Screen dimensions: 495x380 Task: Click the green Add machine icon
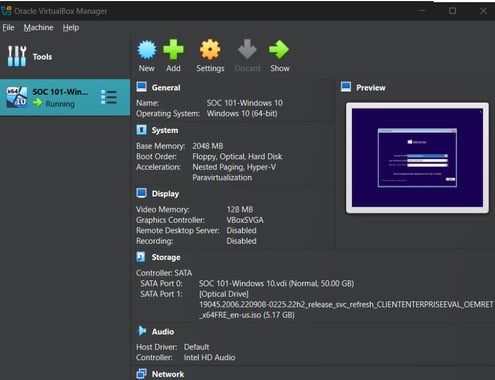pos(173,50)
